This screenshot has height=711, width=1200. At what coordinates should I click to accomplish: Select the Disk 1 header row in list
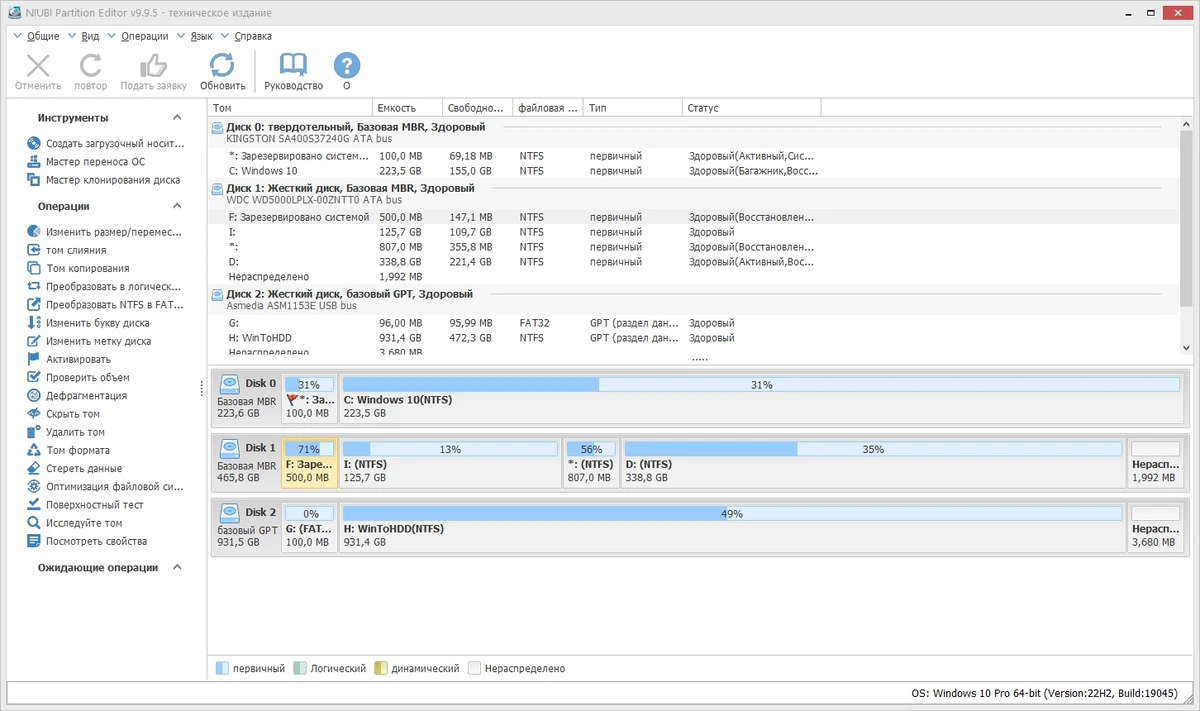694,194
